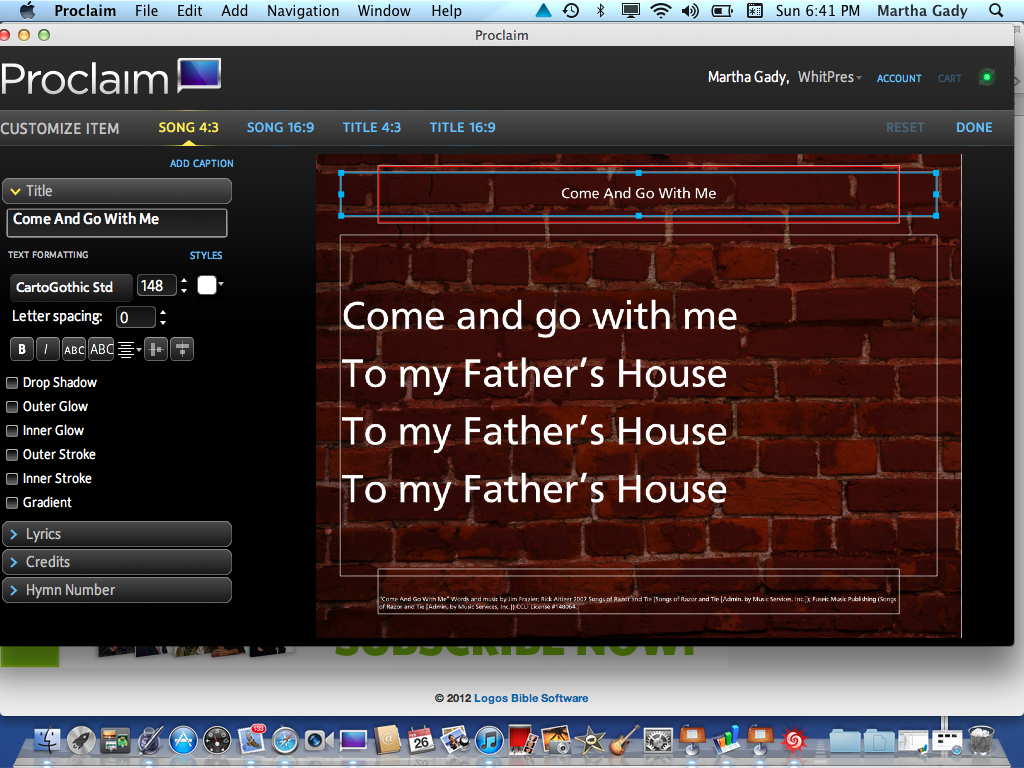Screen dimensions: 1024x768
Task: Increase font size with the up arrow
Action: tap(184, 281)
